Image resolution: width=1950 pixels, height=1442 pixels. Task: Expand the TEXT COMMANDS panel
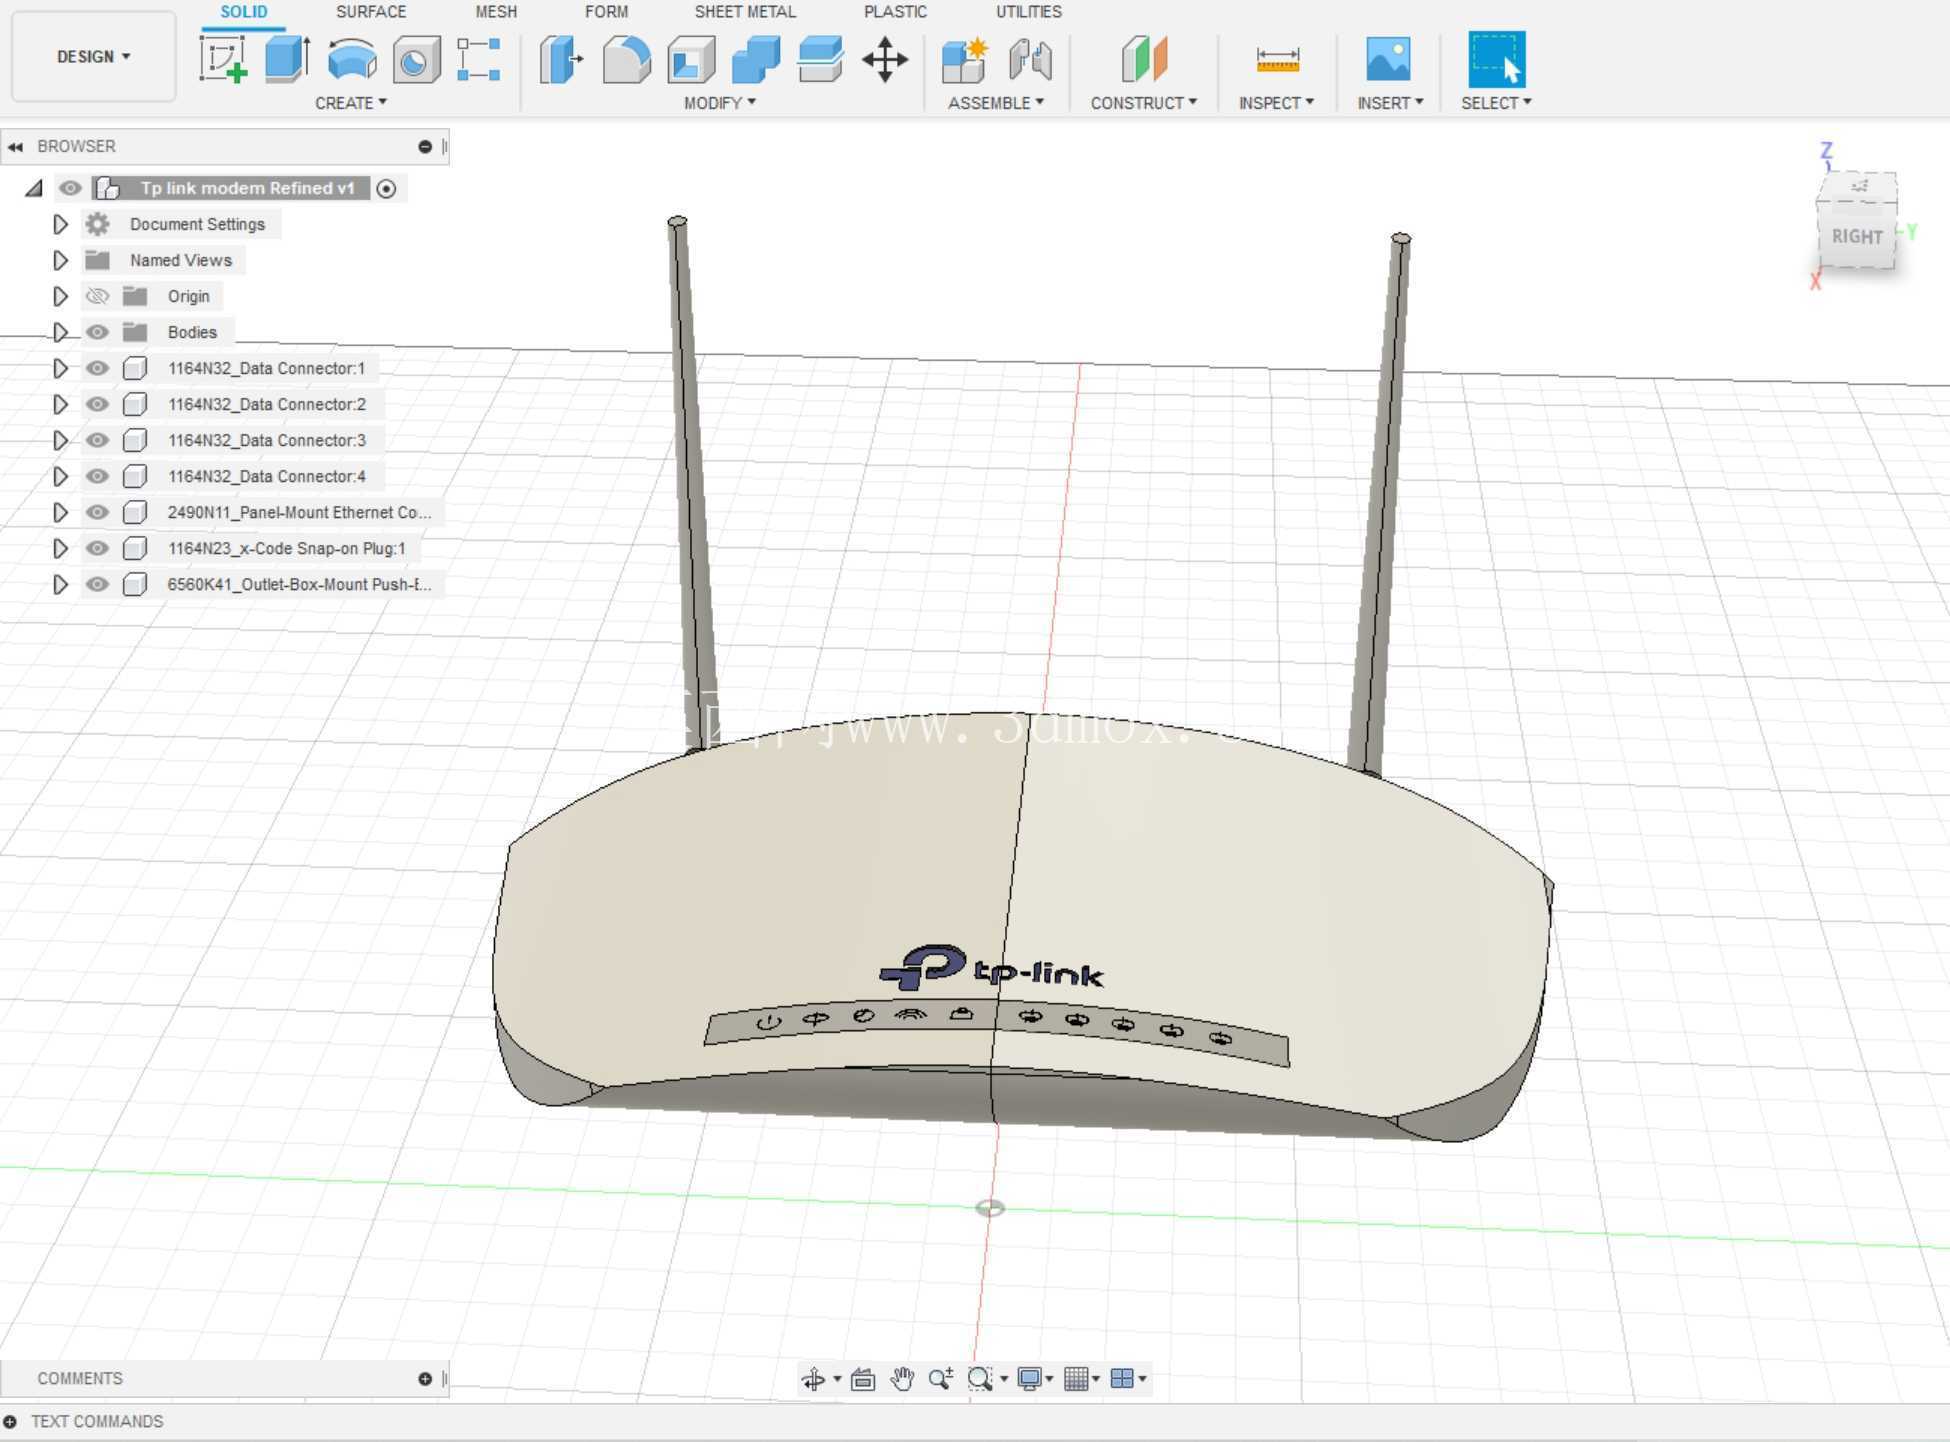(x=10, y=1421)
